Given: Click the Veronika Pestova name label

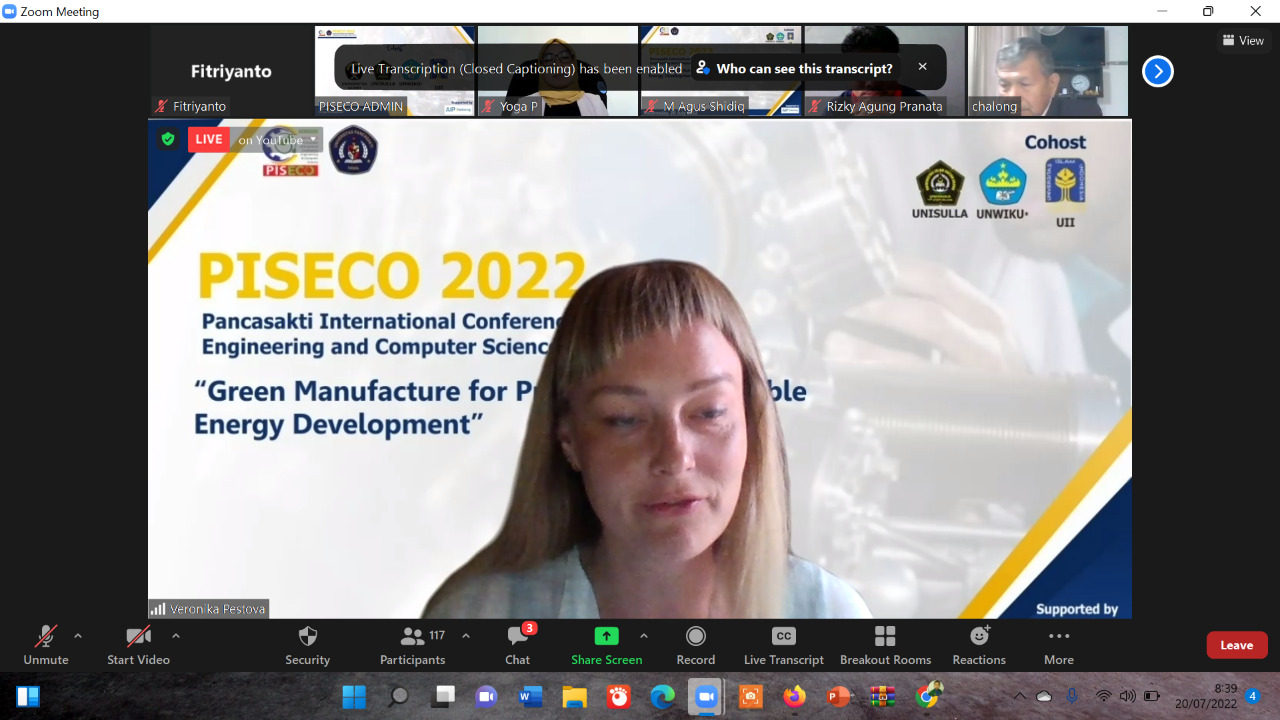Looking at the screenshot, I should pos(209,608).
